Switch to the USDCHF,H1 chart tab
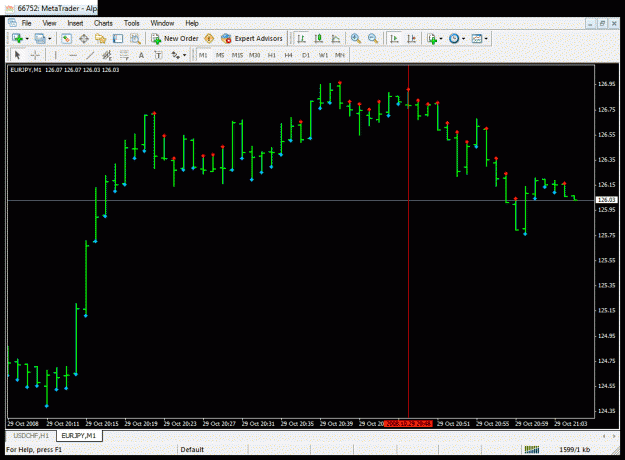The image size is (625, 460). 31,436
